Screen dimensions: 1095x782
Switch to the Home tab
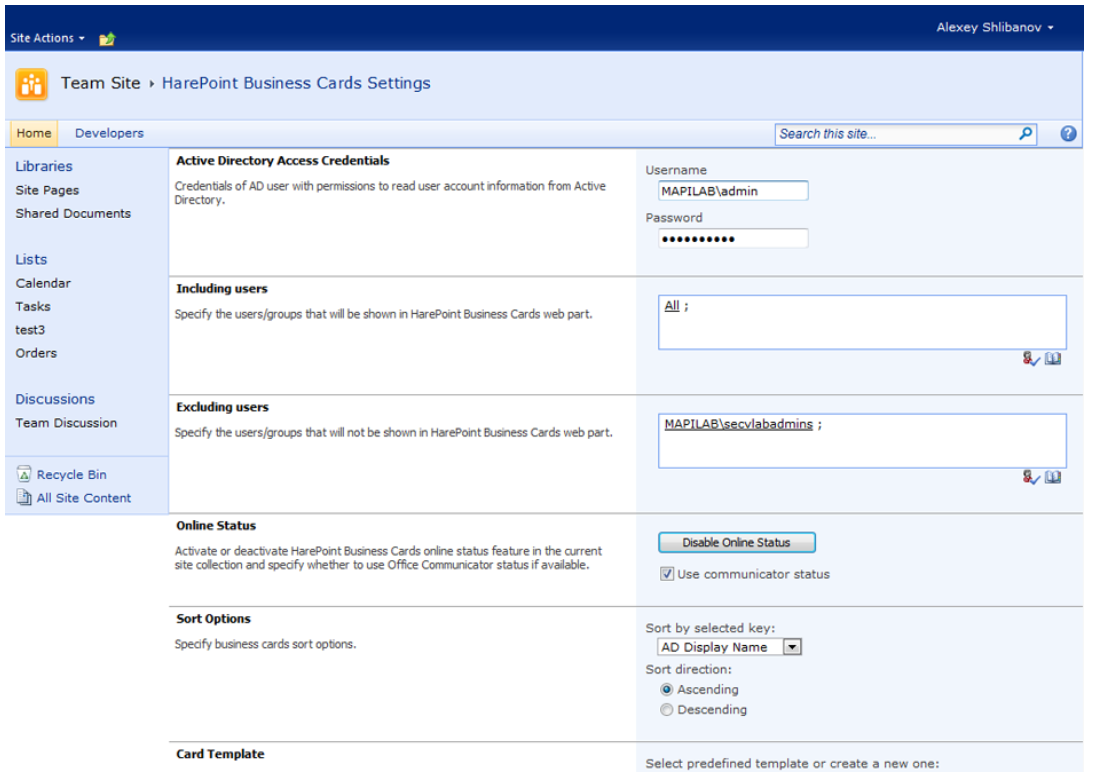tap(34, 133)
